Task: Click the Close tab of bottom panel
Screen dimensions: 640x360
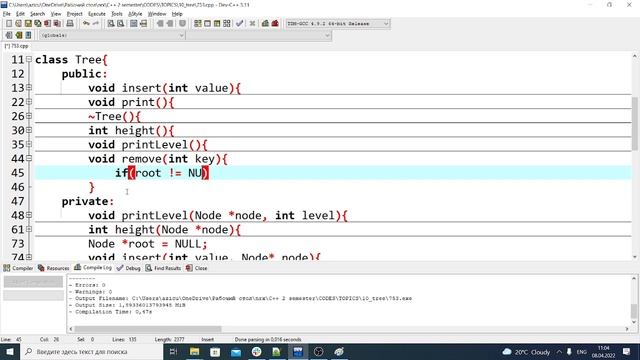Action: 196,268
